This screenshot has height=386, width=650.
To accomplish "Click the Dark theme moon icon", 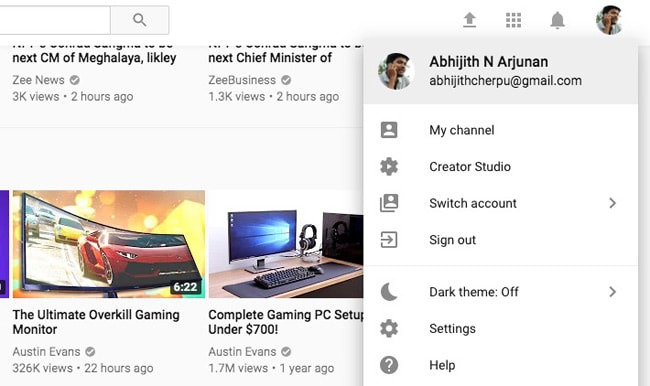I will pos(389,292).
